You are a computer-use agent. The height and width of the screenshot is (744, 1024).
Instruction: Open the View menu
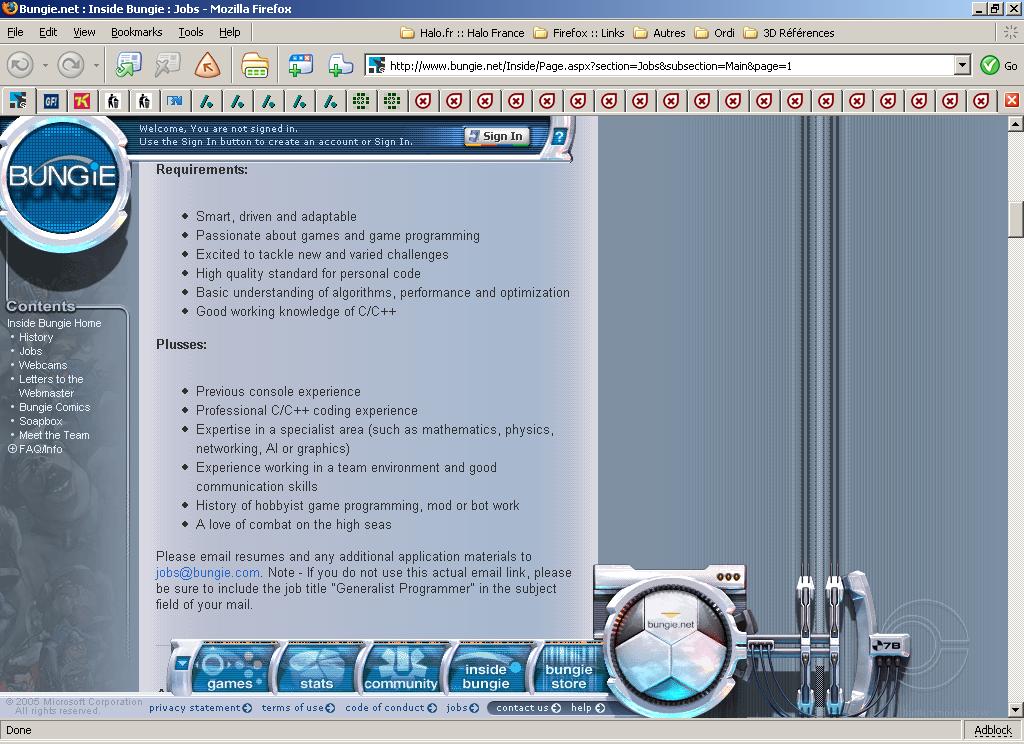click(84, 32)
